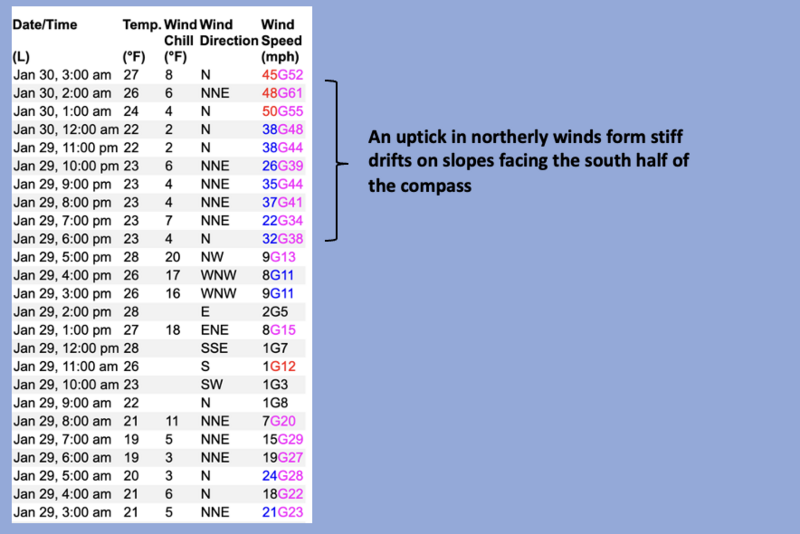
Task: Click the Date/Time column header
Action: 46,22
